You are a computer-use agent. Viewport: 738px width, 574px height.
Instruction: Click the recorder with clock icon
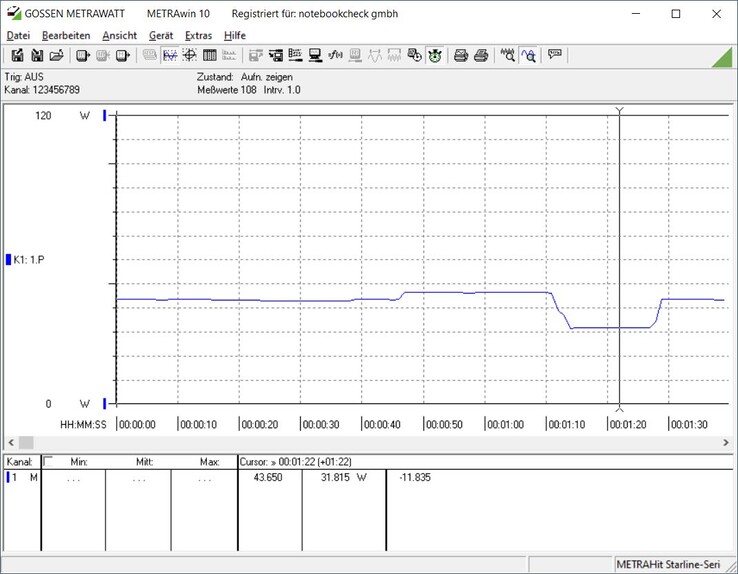tap(415, 56)
